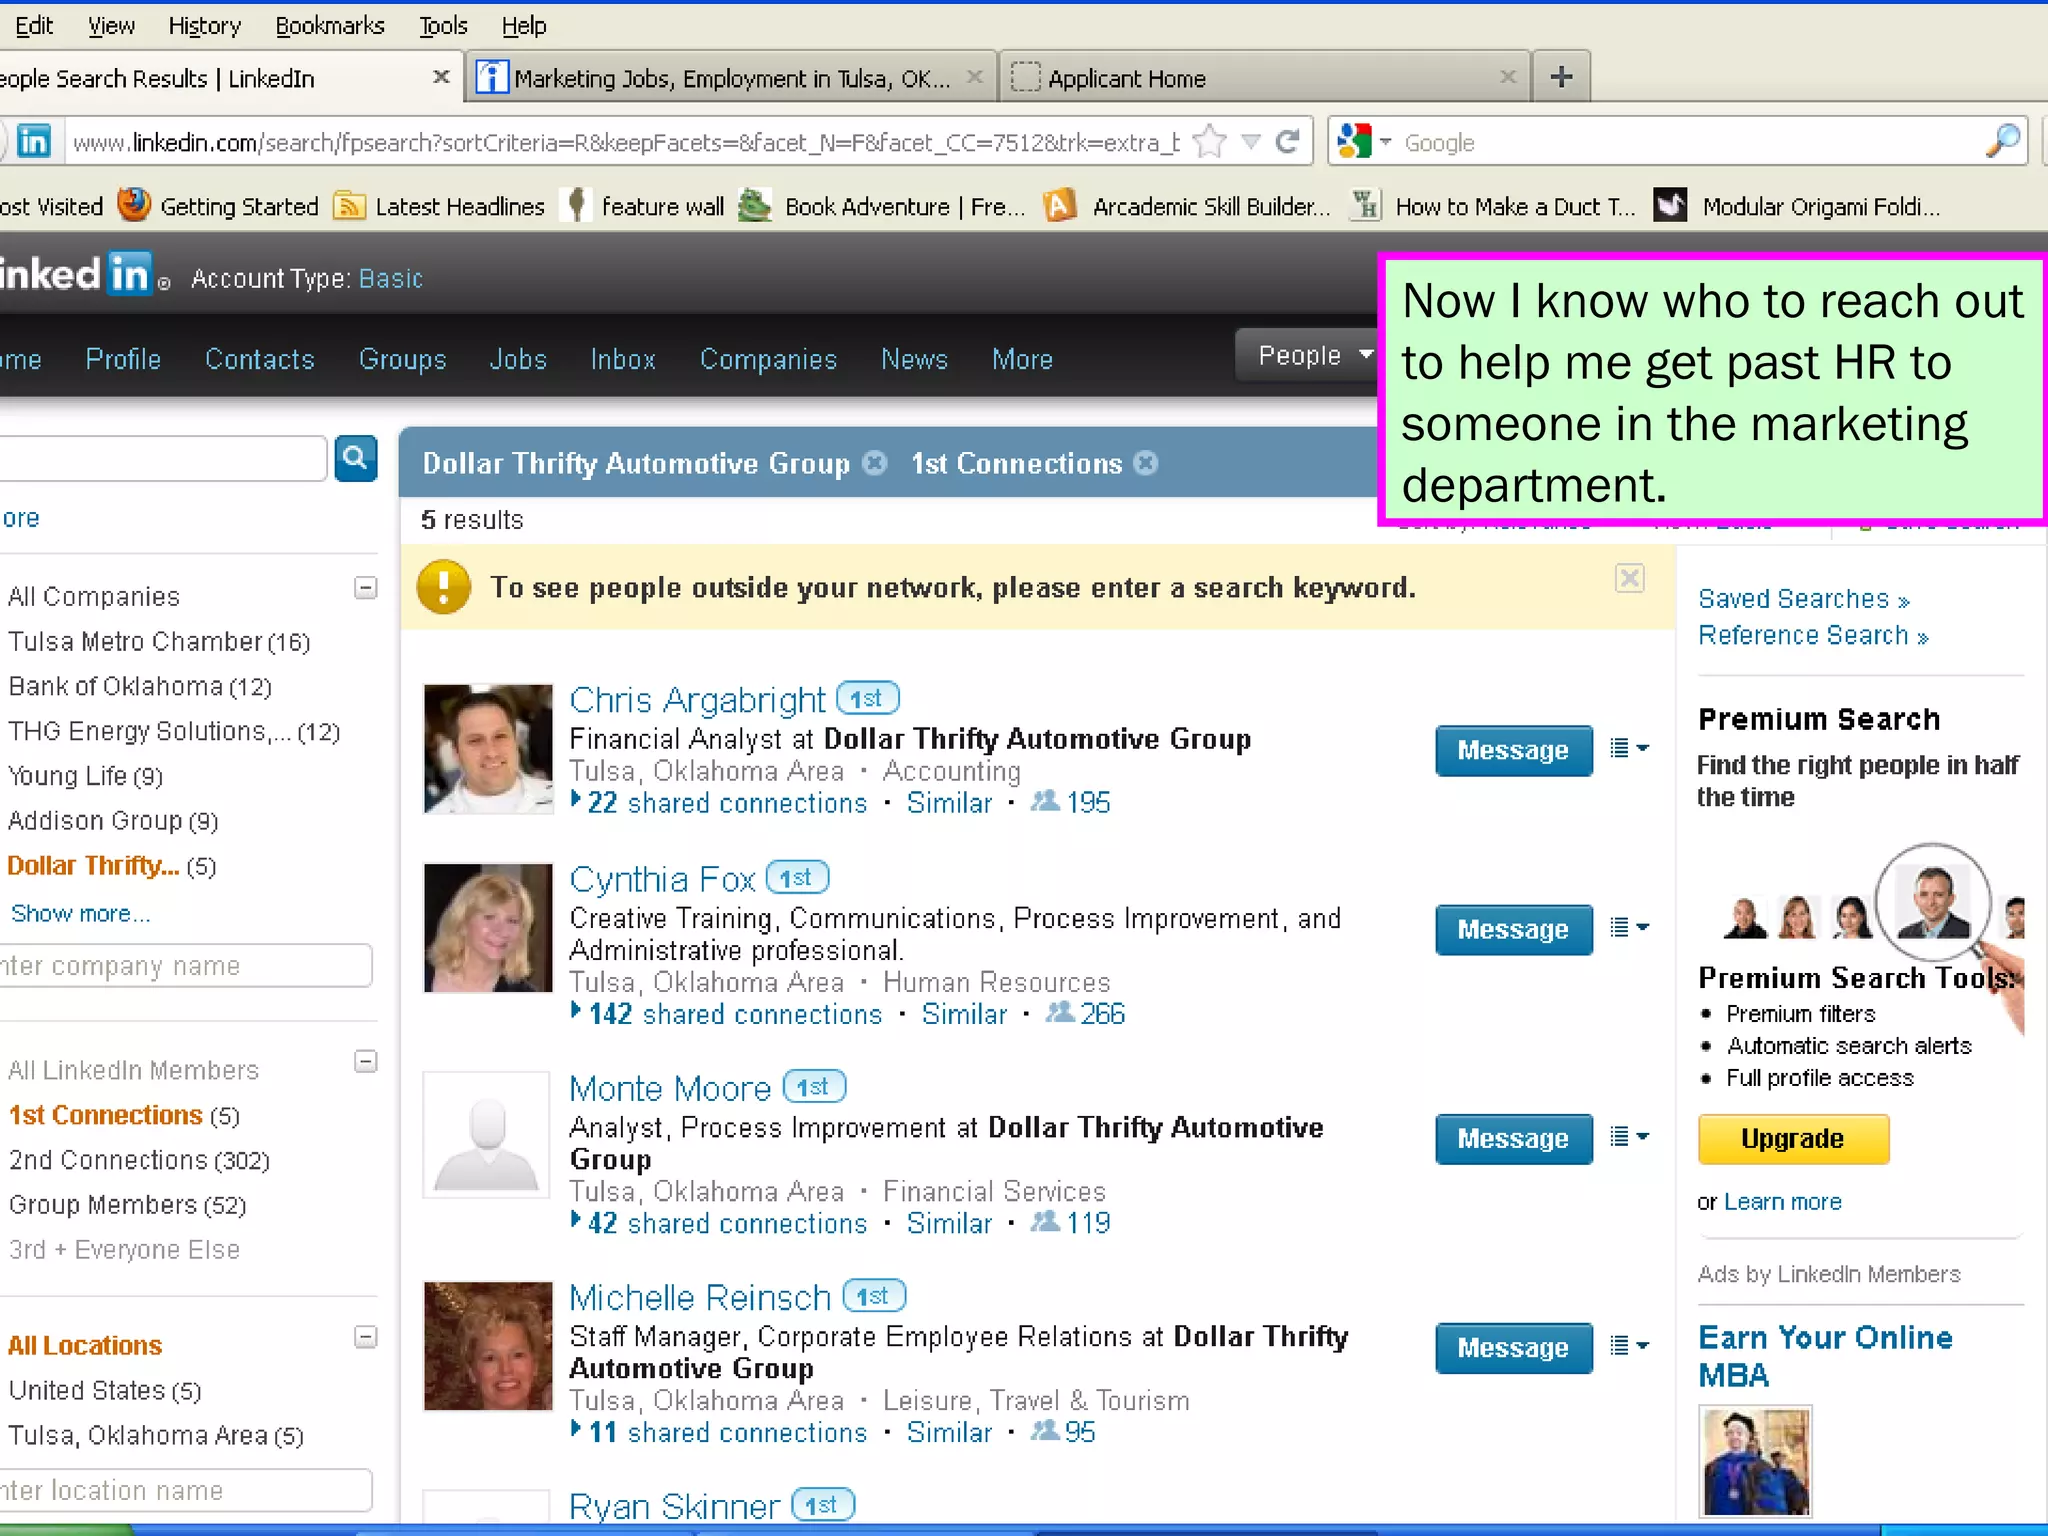Open the Getting Started Firefox bookmark
This screenshot has height=1536, width=2048.
218,206
